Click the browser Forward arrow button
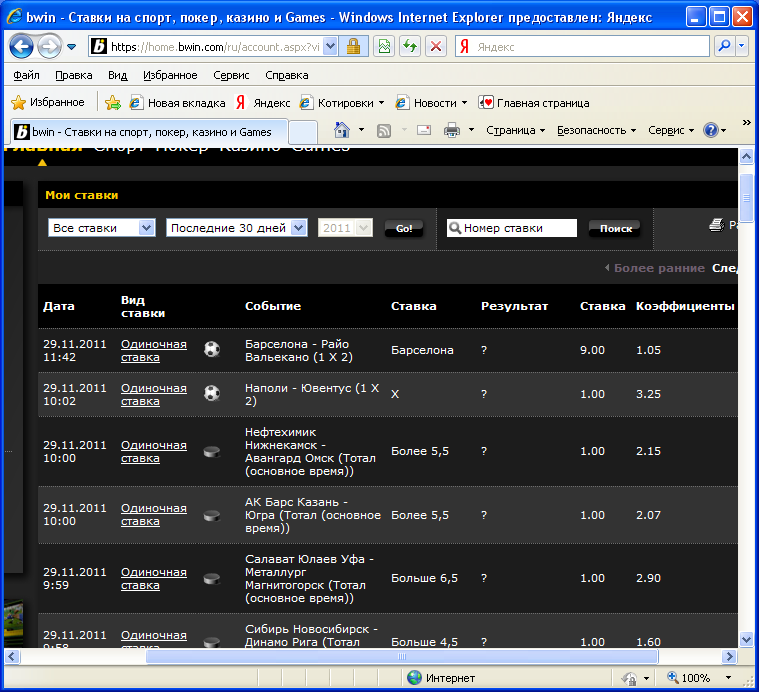The image size is (759, 692). (x=49, y=47)
